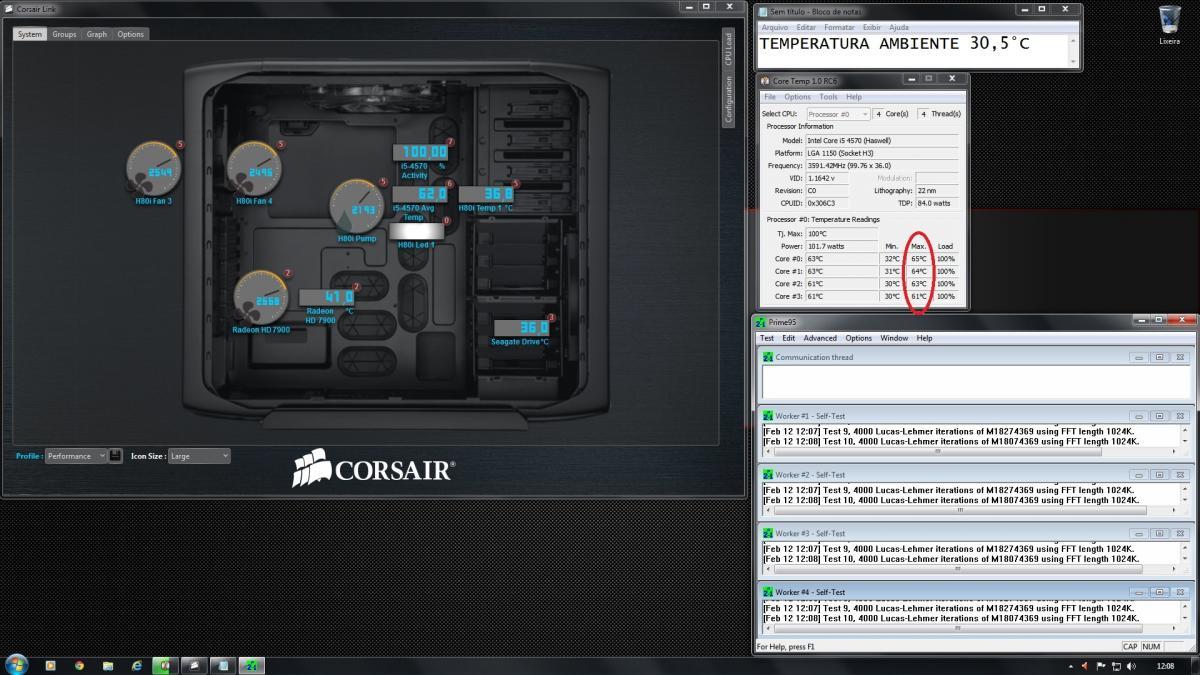This screenshot has height=675, width=1200.
Task: Open the Profile Performance dropdown
Action: pos(75,456)
